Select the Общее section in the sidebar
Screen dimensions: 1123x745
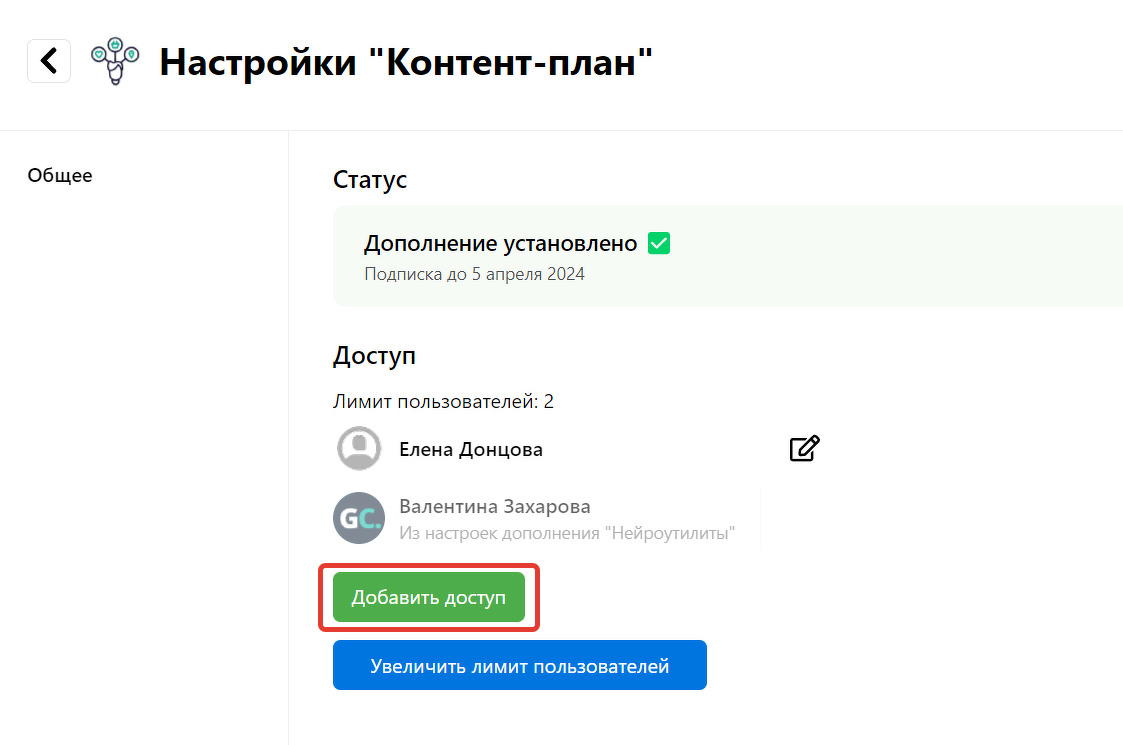coord(60,175)
